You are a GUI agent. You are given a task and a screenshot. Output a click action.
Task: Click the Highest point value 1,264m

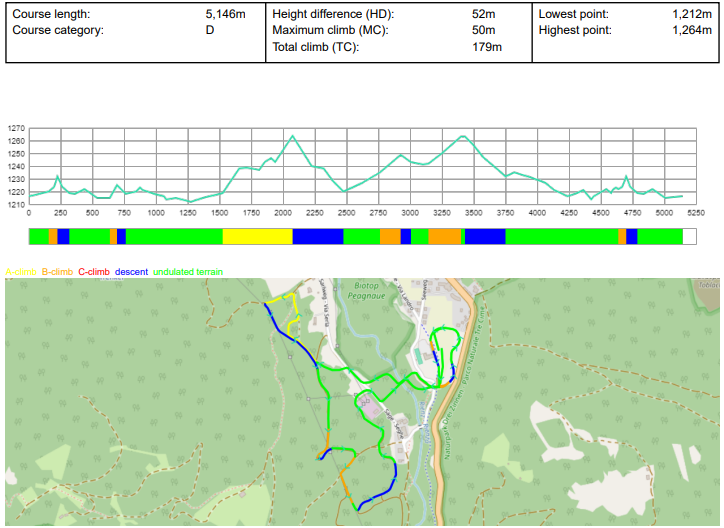[694, 30]
